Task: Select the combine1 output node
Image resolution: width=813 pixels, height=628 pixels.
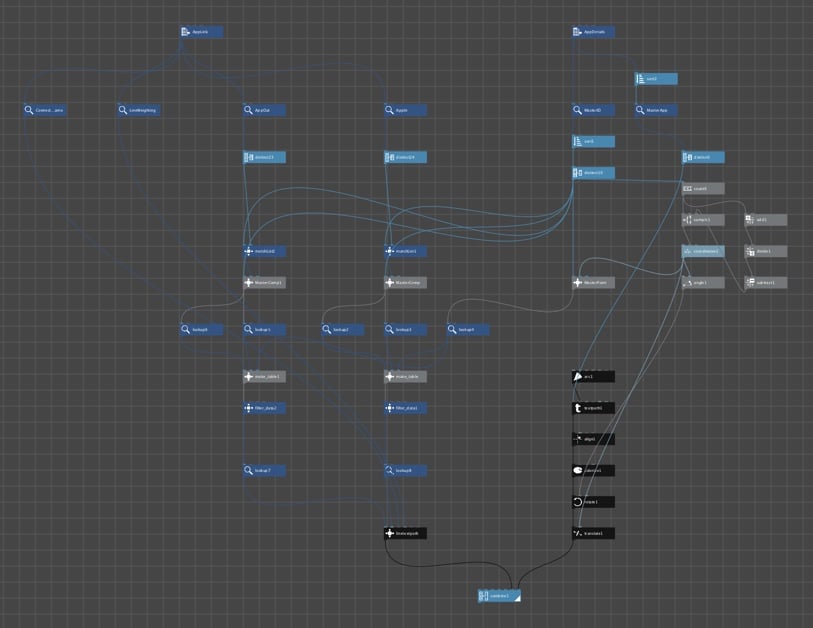Action: [x=499, y=596]
